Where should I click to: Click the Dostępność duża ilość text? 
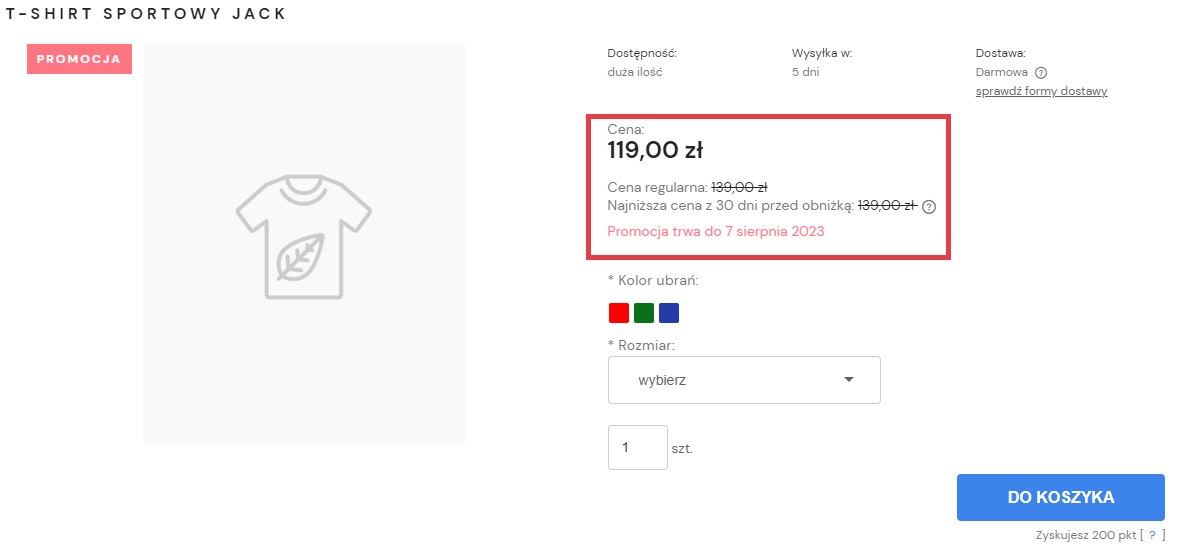(x=642, y=63)
